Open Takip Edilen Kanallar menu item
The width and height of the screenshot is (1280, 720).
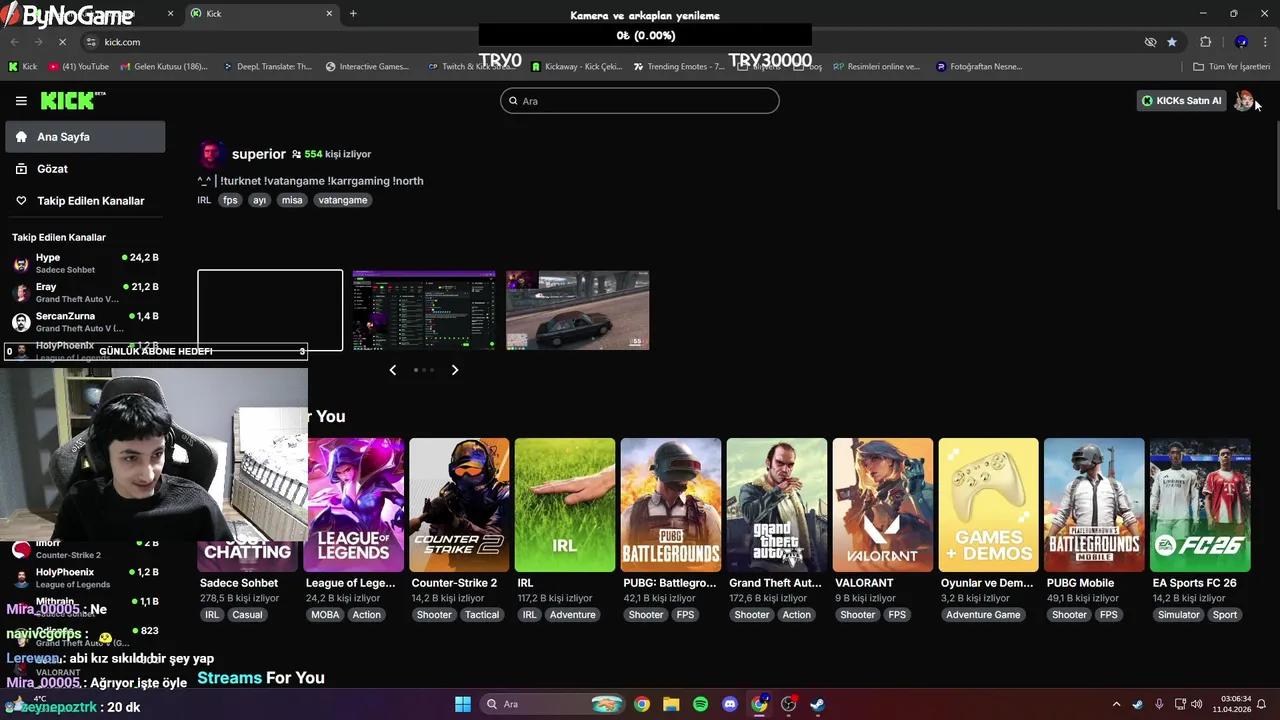(85, 201)
